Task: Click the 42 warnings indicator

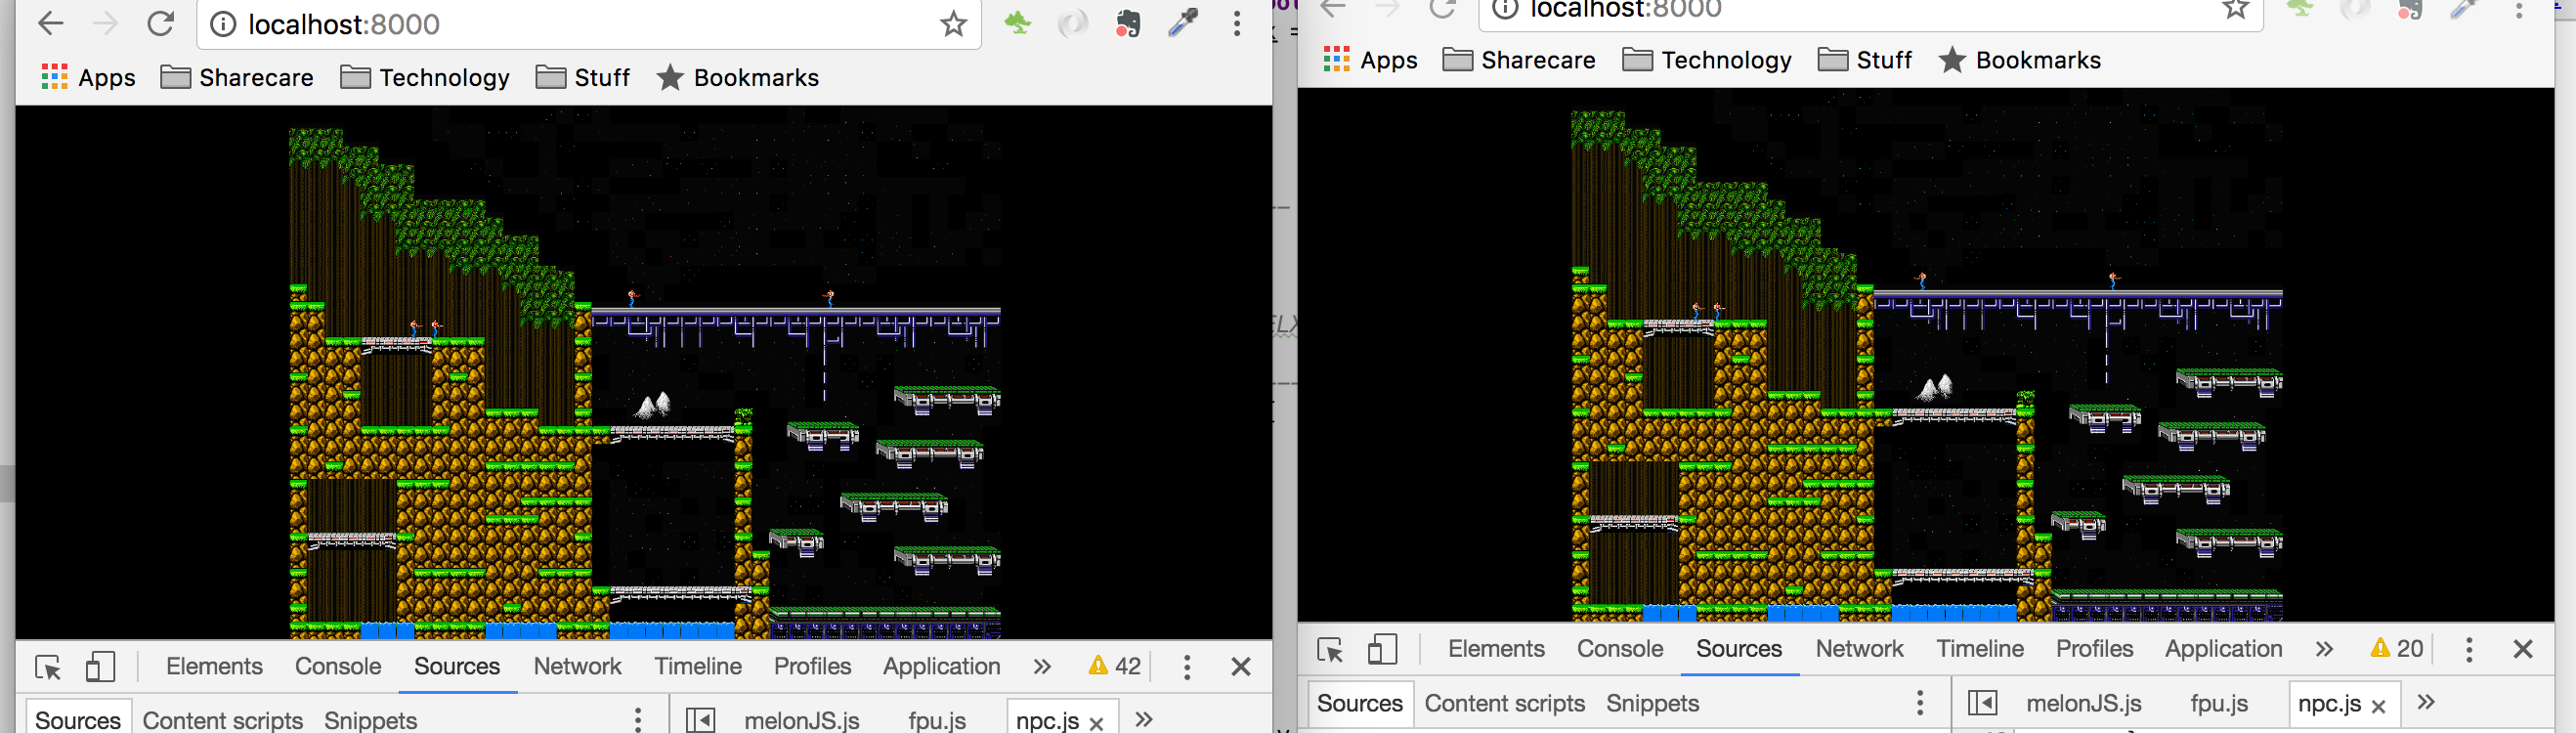Action: (1114, 667)
